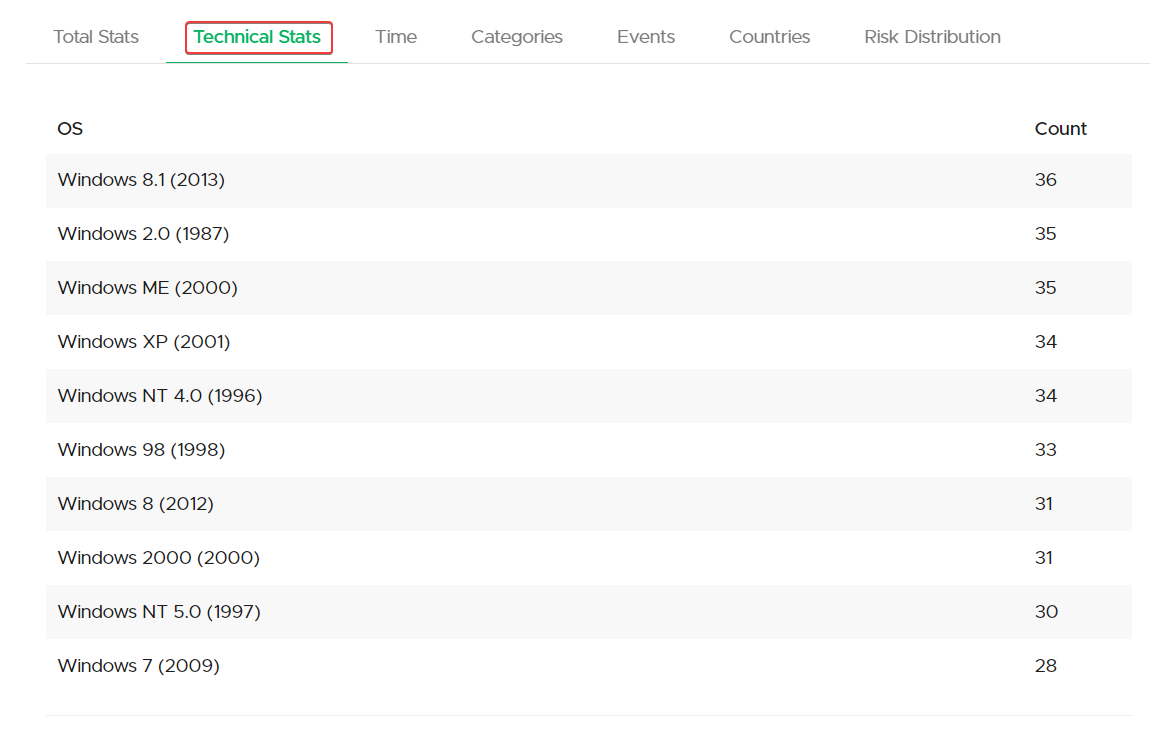The width and height of the screenshot is (1150, 738).
Task: Click count value 36 for Windows 8.1
Action: [1046, 180]
